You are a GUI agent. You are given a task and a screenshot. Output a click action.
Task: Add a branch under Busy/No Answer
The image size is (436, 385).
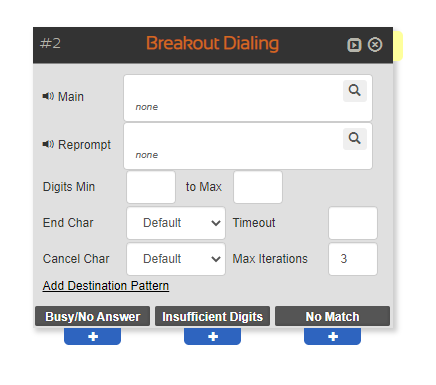[x=92, y=336]
